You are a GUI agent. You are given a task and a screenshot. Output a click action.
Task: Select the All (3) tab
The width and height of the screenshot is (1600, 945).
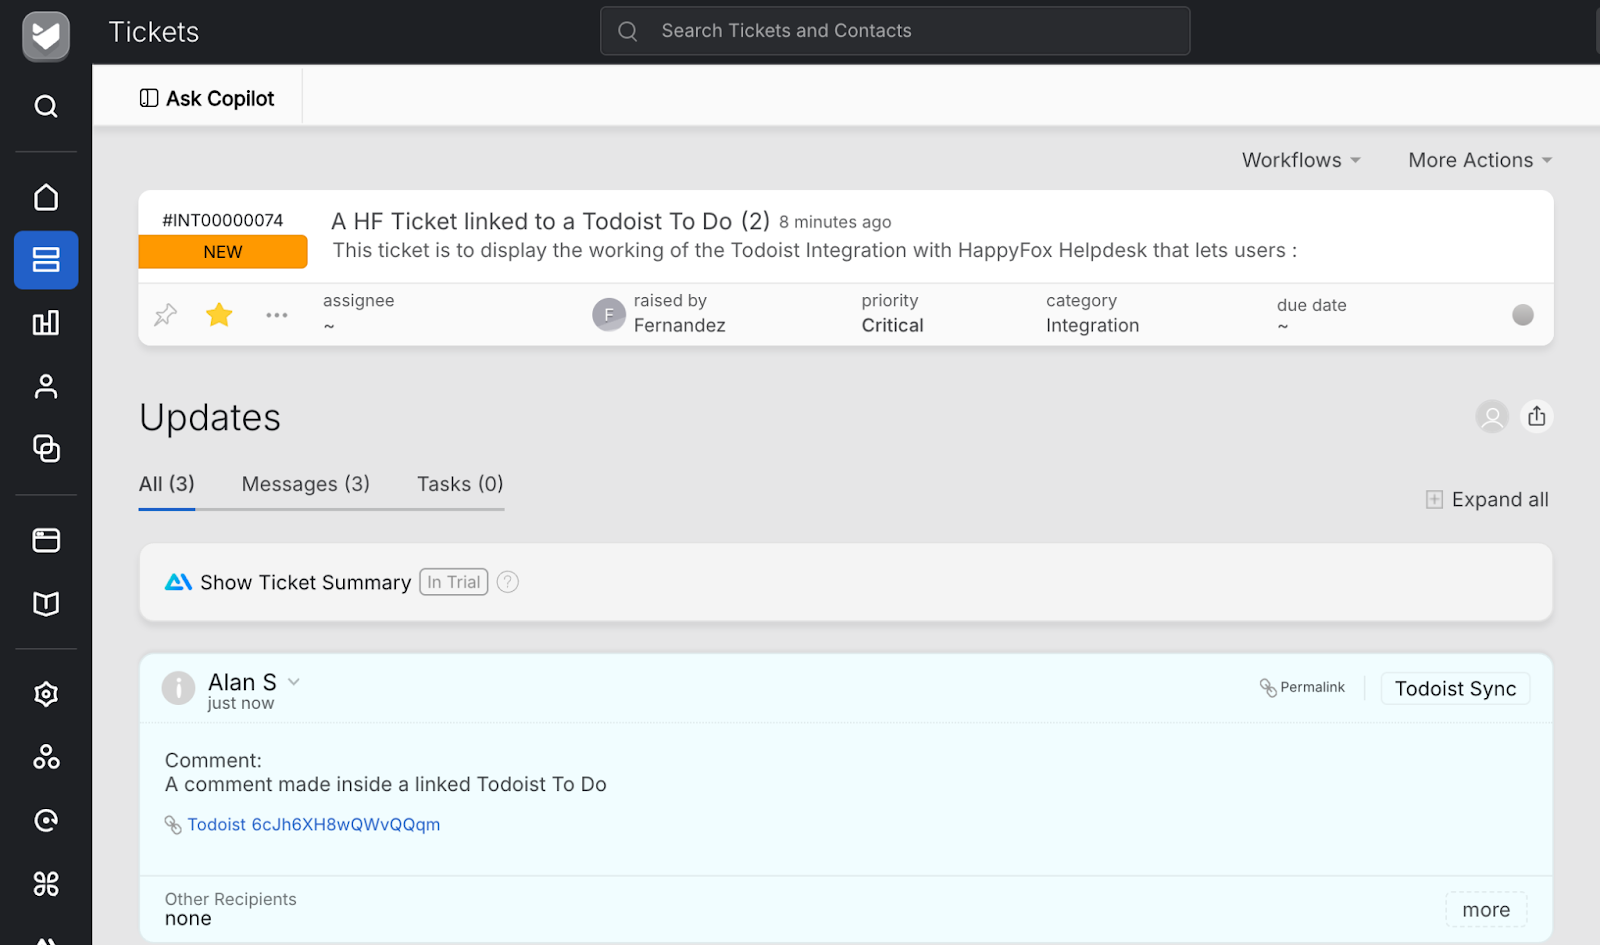point(167,484)
